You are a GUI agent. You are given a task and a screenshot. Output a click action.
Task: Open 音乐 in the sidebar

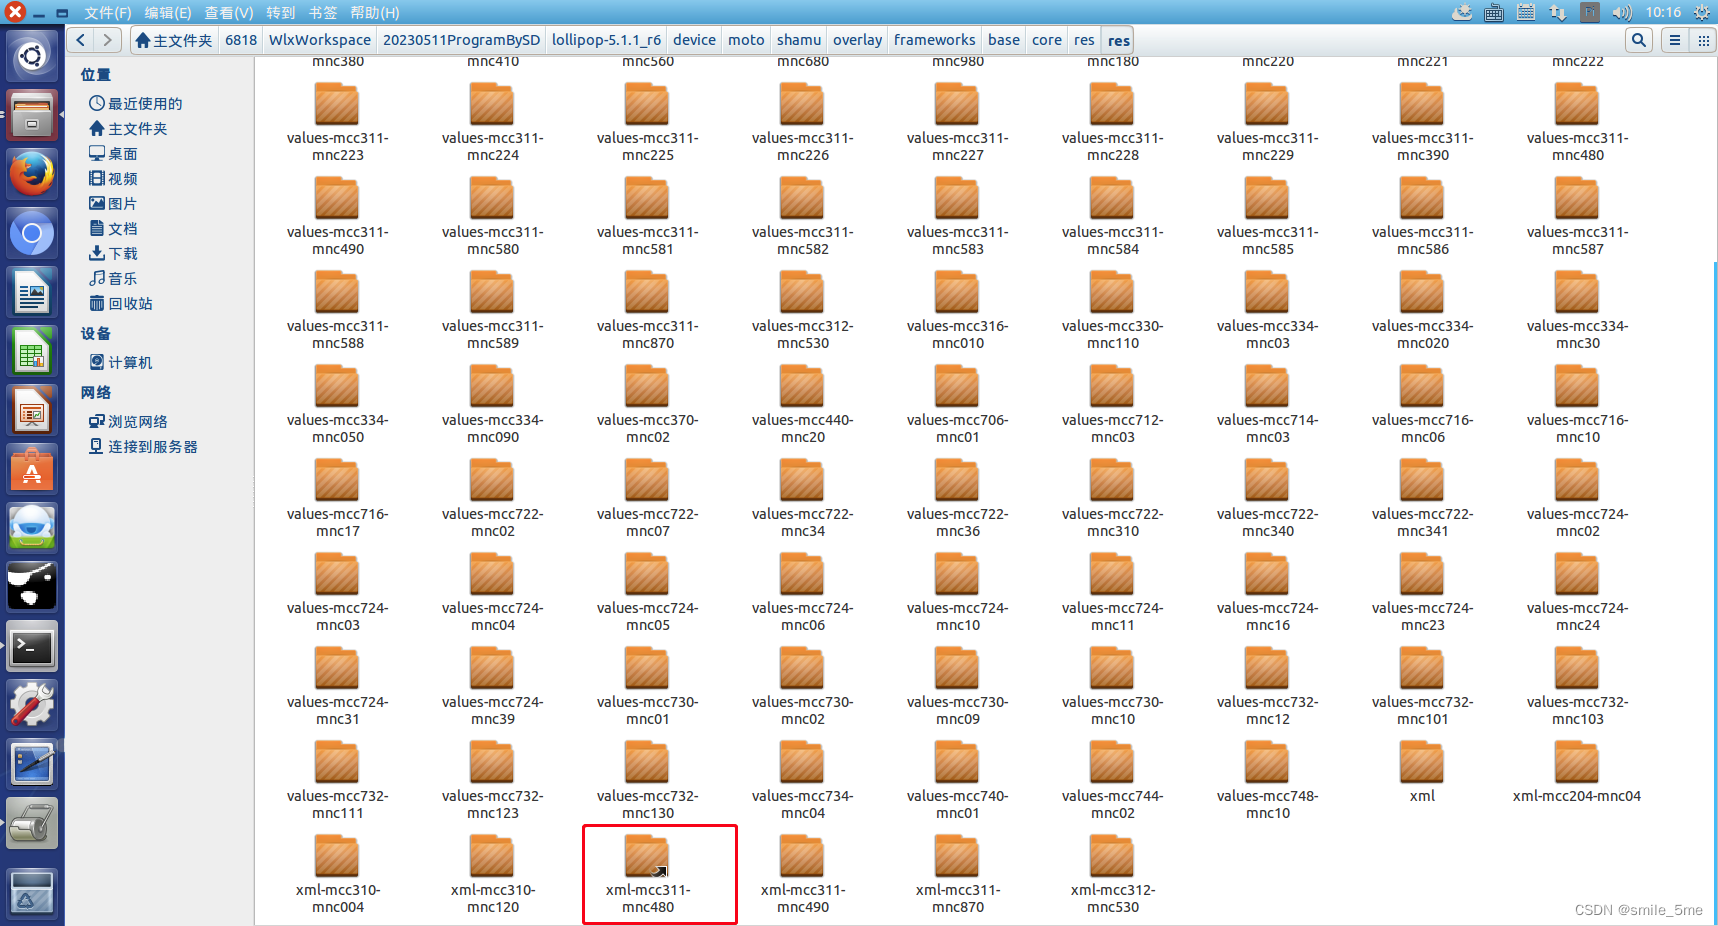[x=113, y=278]
